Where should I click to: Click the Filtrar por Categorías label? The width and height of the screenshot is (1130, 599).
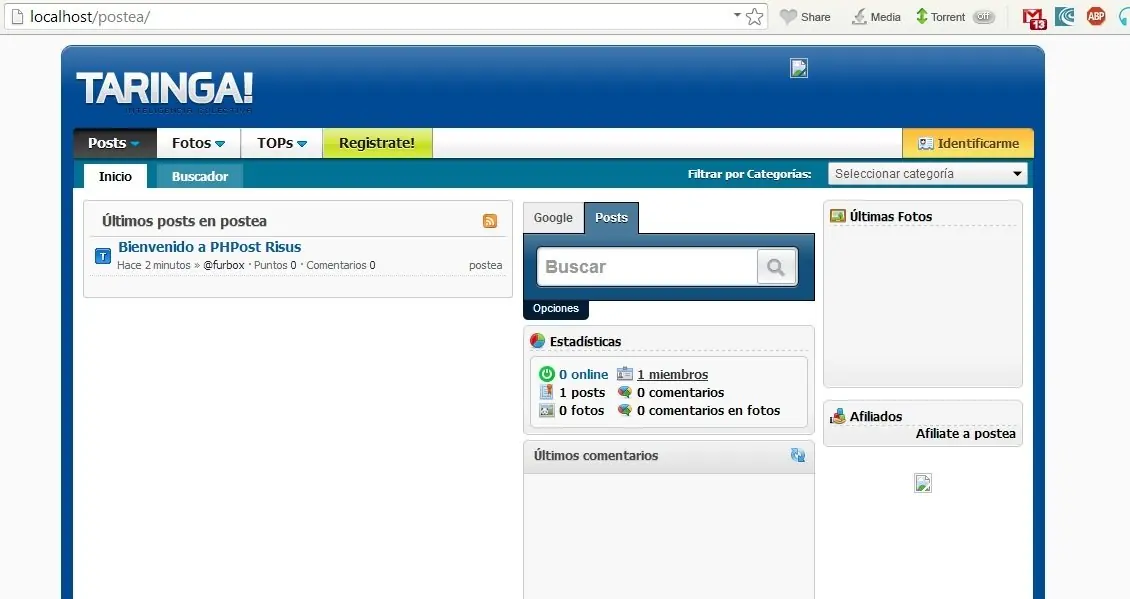(749, 174)
